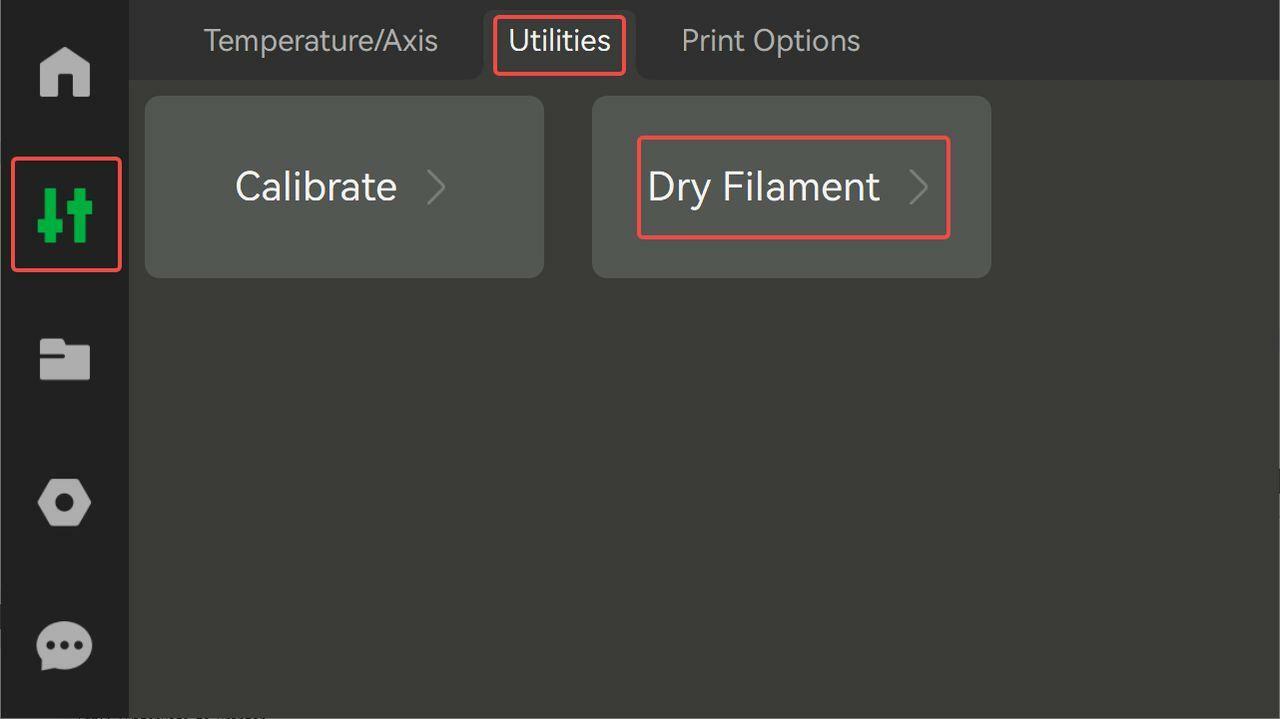This screenshot has width=1280, height=719.
Task: Click empty padding inside Dry Filament card
Action: point(791,260)
